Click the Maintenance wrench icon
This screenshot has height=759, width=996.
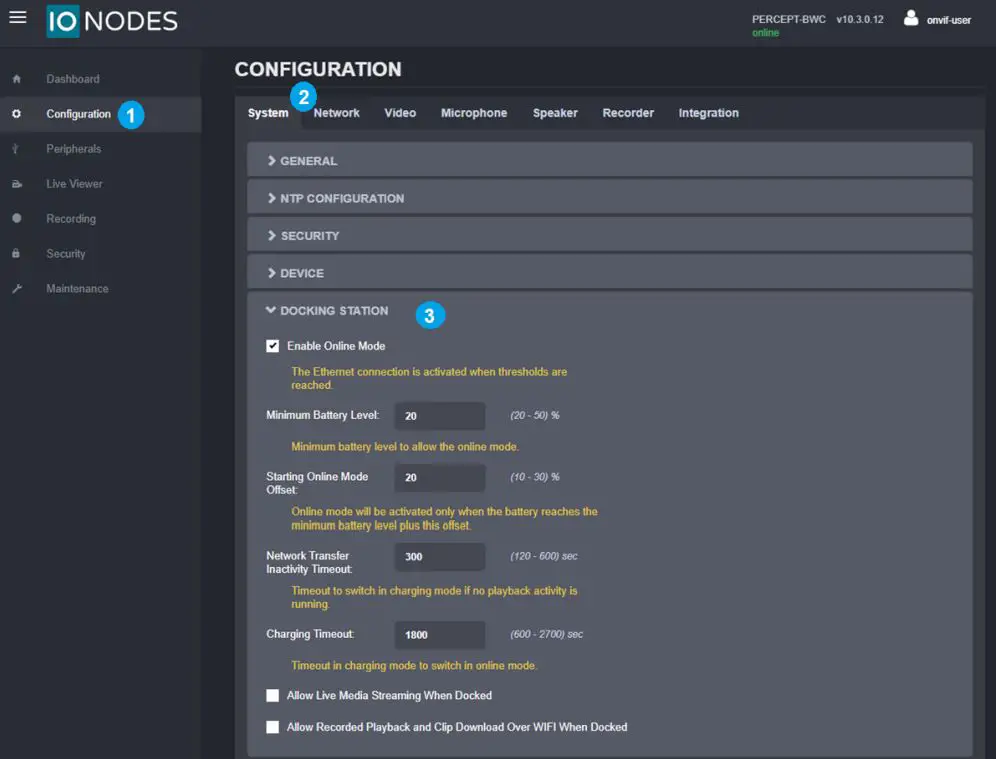pyautogui.click(x=16, y=289)
